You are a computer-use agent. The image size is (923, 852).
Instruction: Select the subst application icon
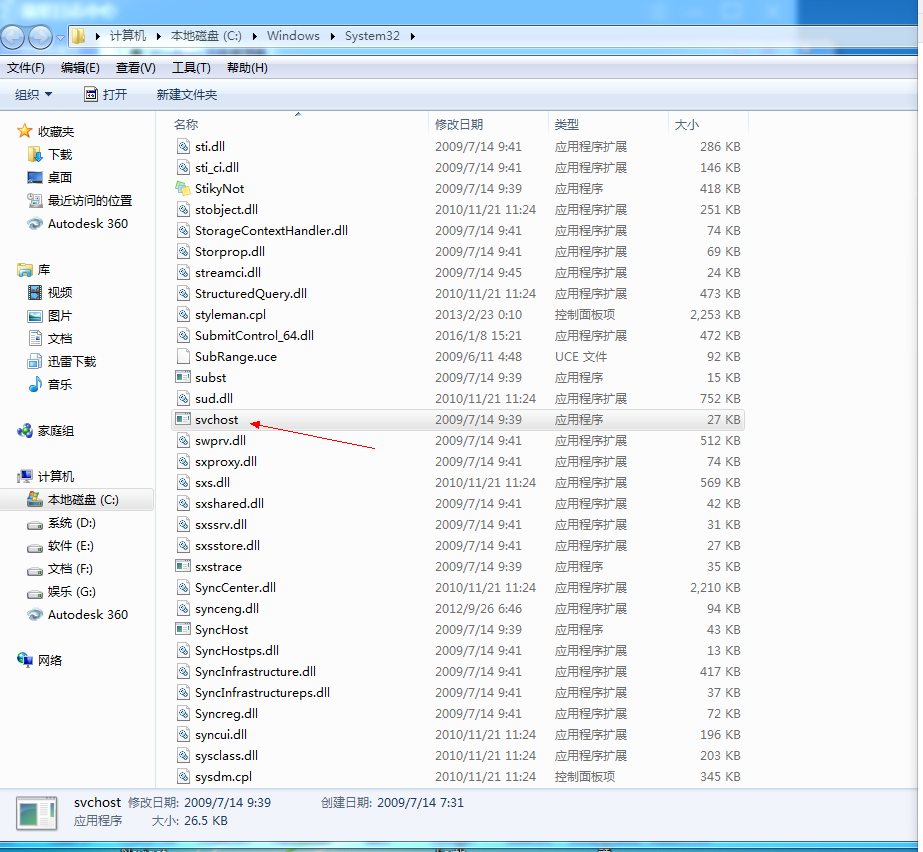click(183, 377)
